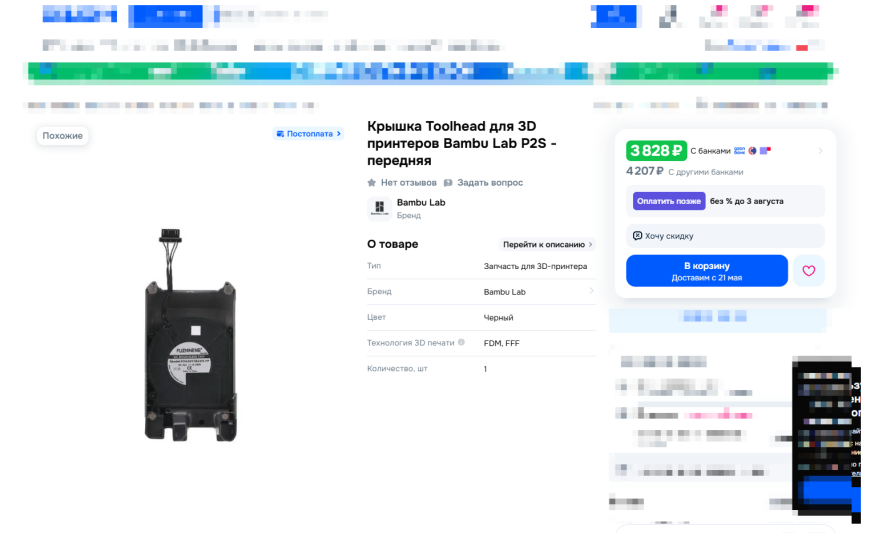Click the Похожие button

pyautogui.click(x=63, y=136)
